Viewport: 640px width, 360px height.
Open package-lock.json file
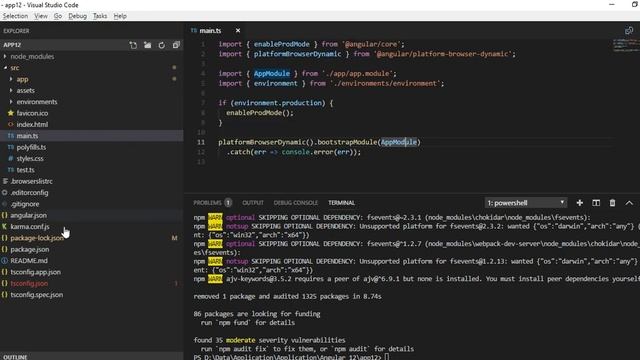pyautogui.click(x=37, y=238)
